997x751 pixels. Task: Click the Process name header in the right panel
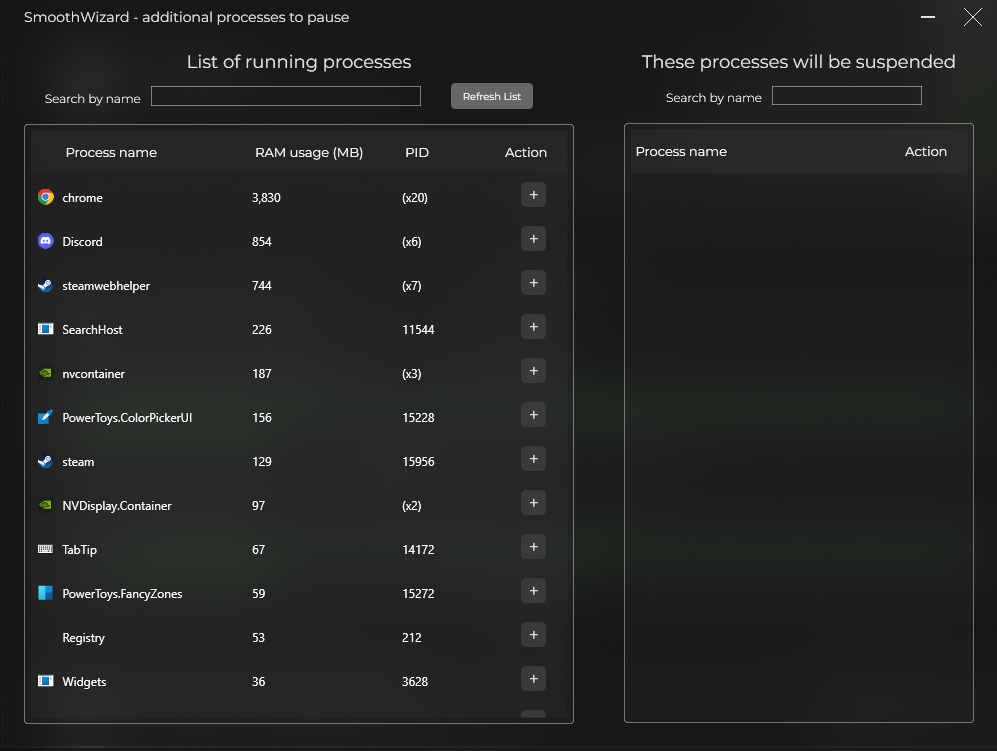click(680, 151)
